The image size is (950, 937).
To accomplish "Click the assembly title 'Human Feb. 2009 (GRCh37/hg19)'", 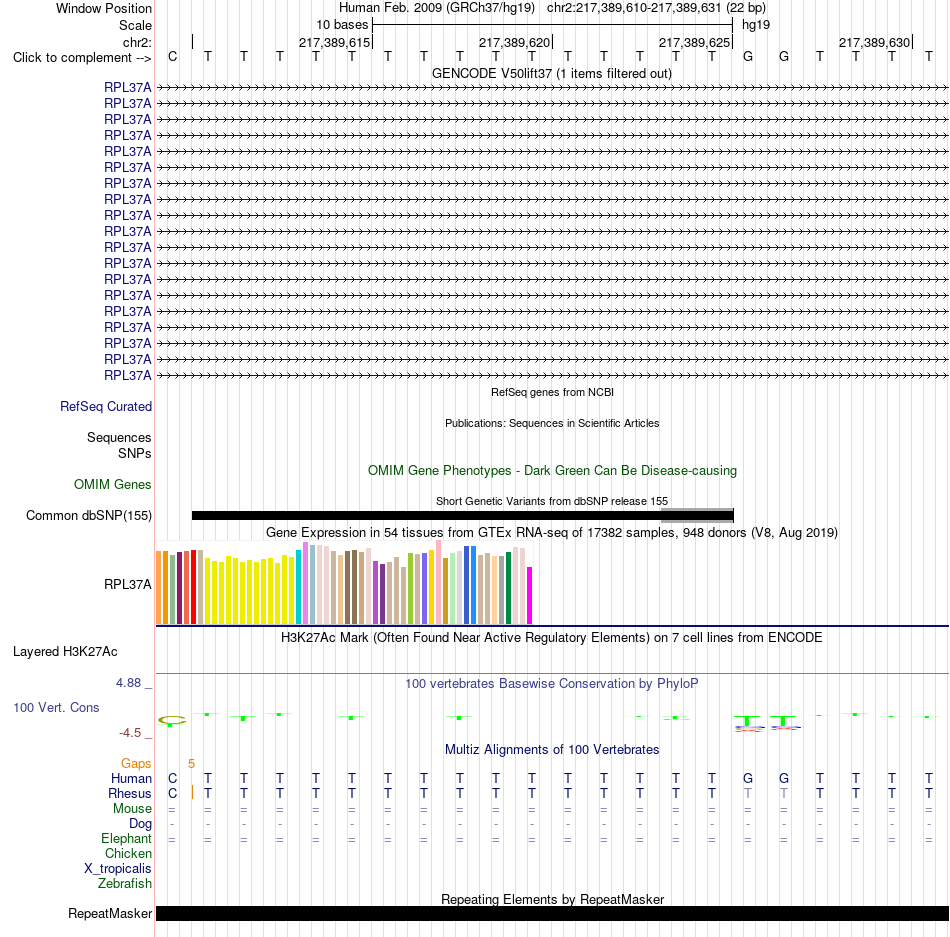I will (436, 8).
